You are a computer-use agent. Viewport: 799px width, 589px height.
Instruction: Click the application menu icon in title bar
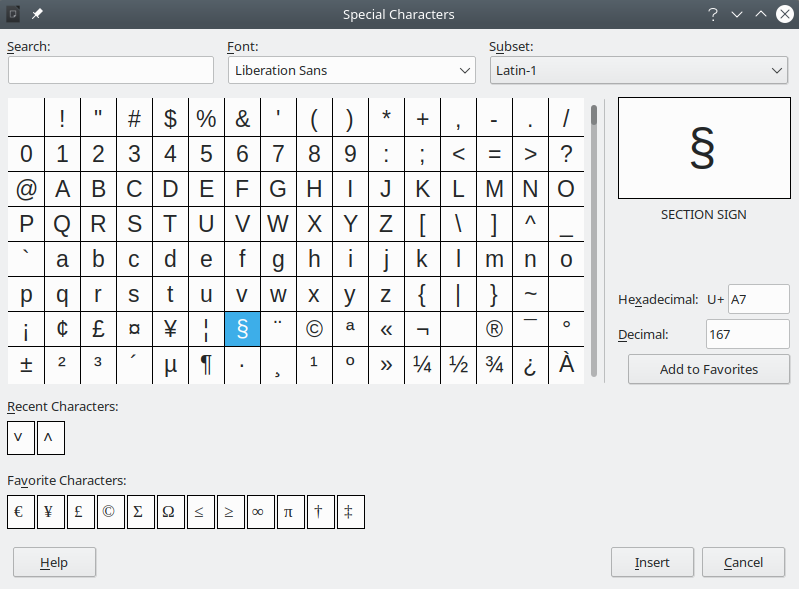[13, 14]
